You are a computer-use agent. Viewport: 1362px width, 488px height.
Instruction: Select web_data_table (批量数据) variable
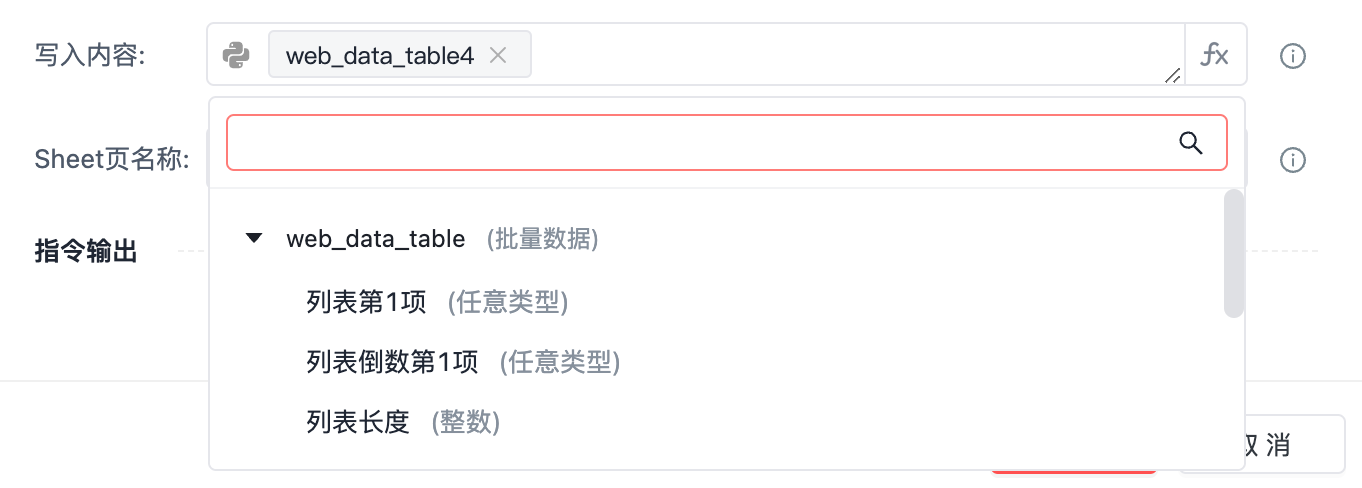[x=442, y=239]
